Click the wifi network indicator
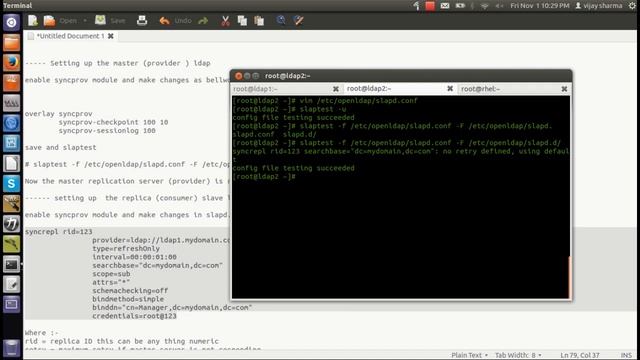The width and height of the screenshot is (640, 360). [485, 6]
